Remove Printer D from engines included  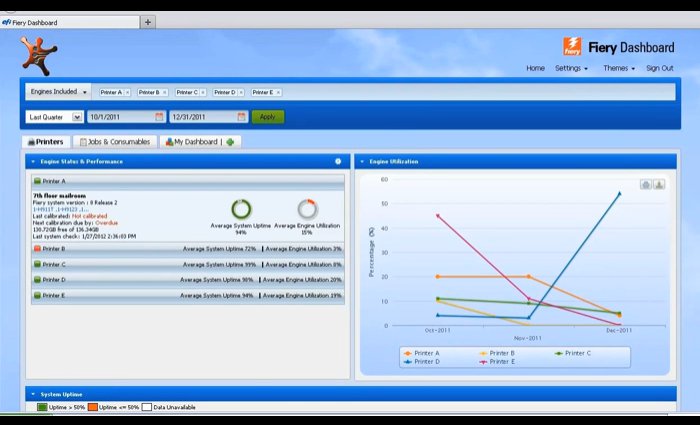pos(241,92)
